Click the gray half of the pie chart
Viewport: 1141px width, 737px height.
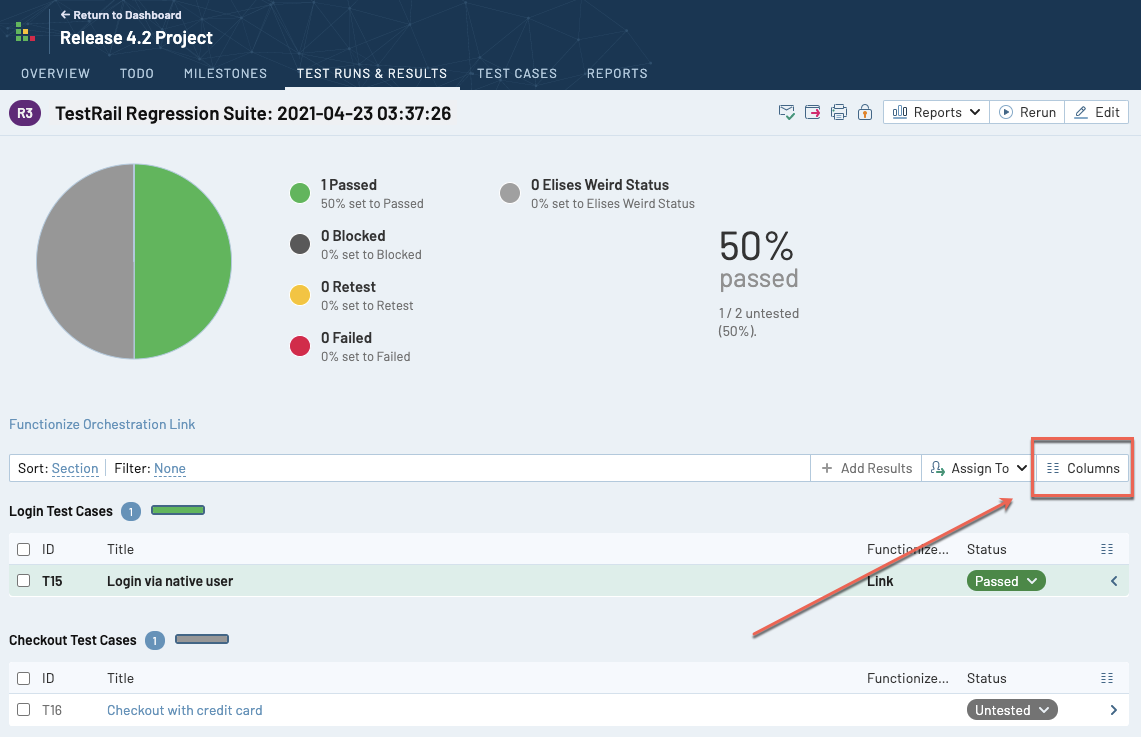tap(85, 261)
